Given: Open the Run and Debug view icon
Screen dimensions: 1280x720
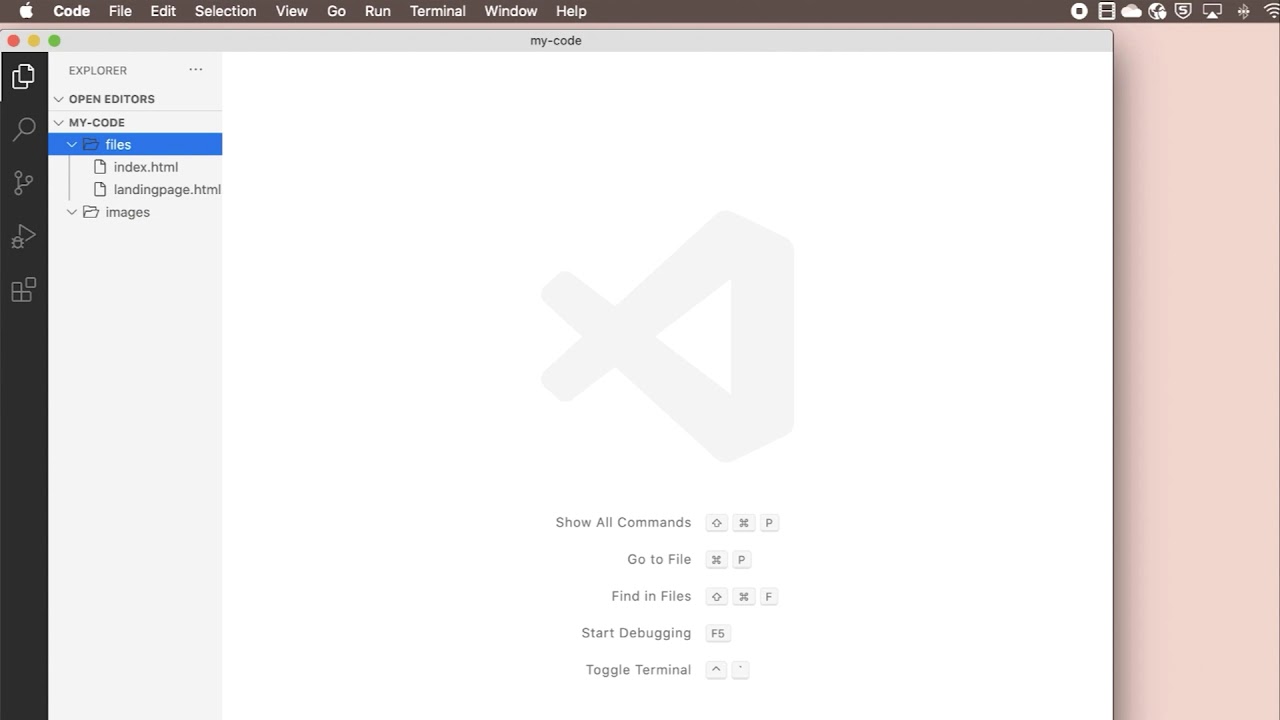Looking at the screenshot, I should pos(23,236).
